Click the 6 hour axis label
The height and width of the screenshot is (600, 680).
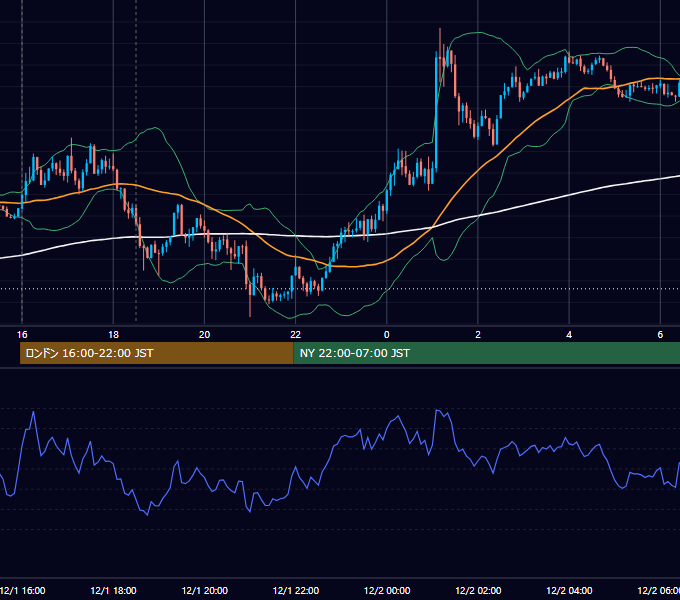(660, 335)
